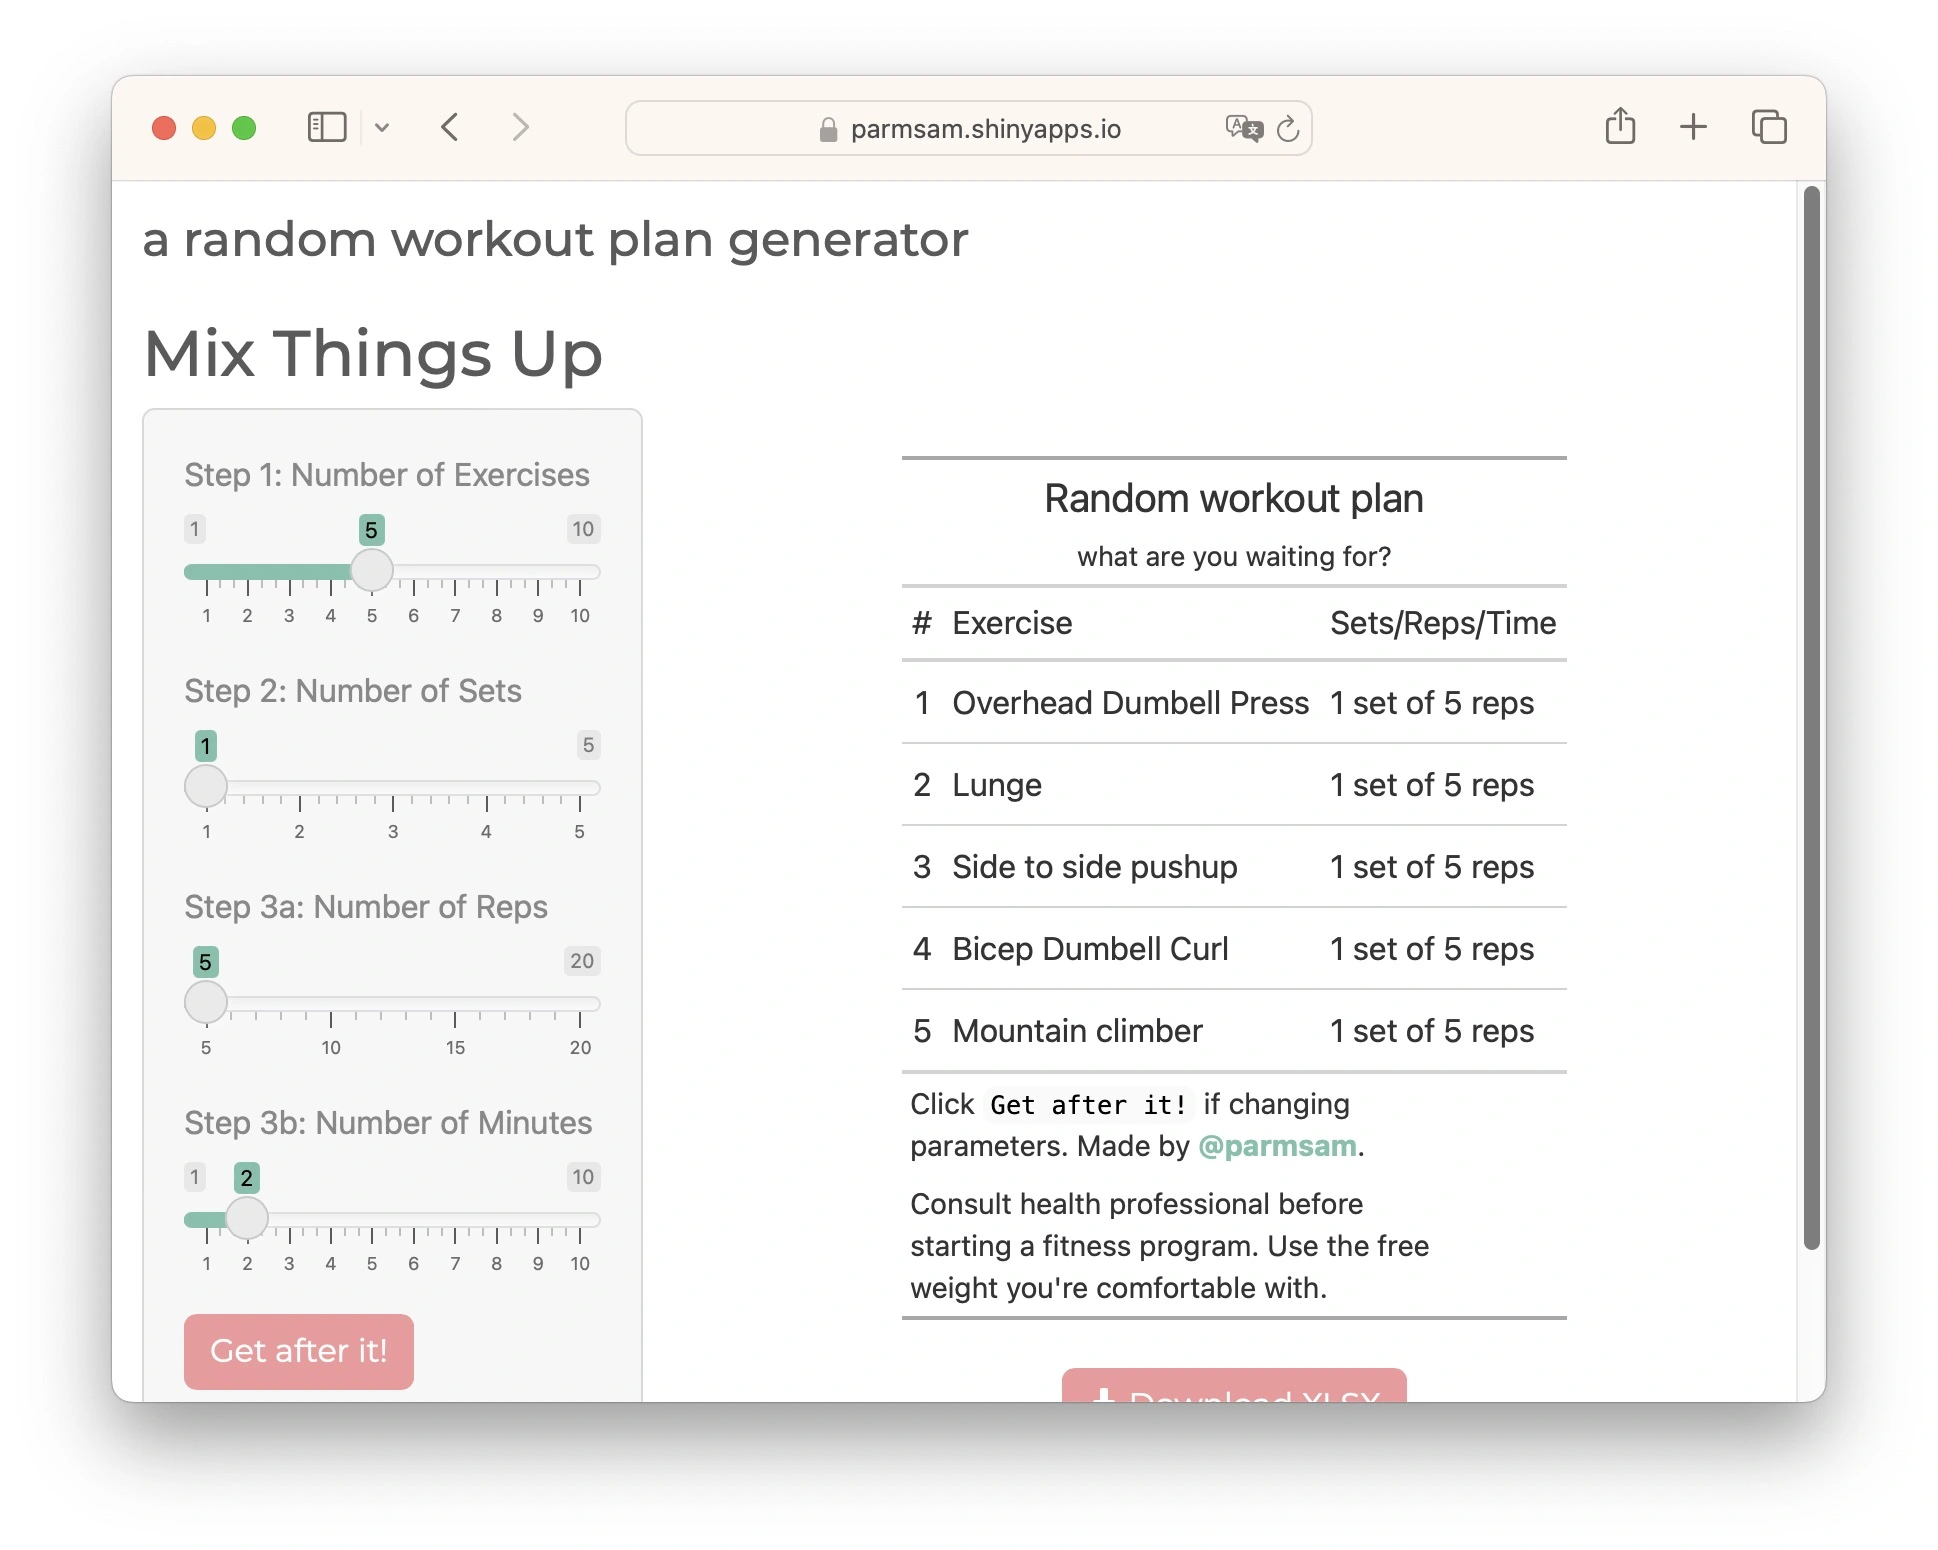Click the forward navigation arrow
This screenshot has width=1938, height=1550.
(520, 127)
